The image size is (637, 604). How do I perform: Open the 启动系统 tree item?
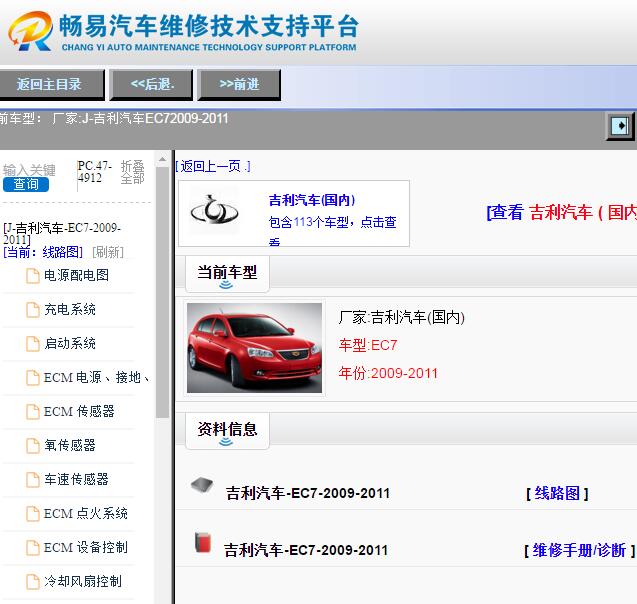pos(70,344)
